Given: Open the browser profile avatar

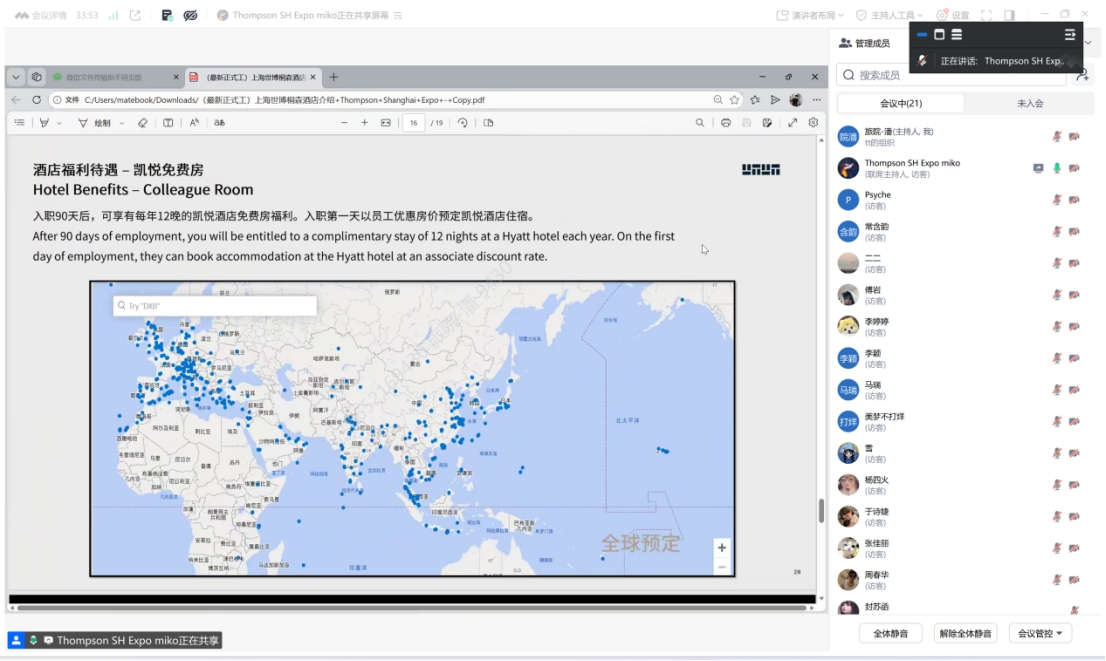Looking at the screenshot, I should coord(796,100).
